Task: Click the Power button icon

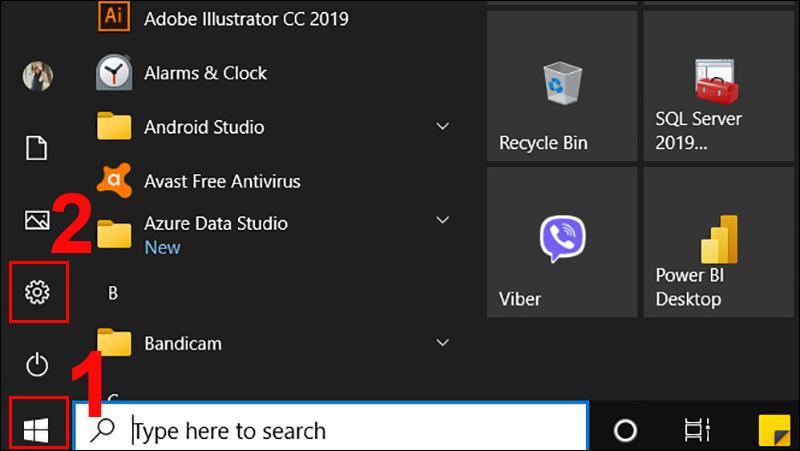Action: pos(37,365)
